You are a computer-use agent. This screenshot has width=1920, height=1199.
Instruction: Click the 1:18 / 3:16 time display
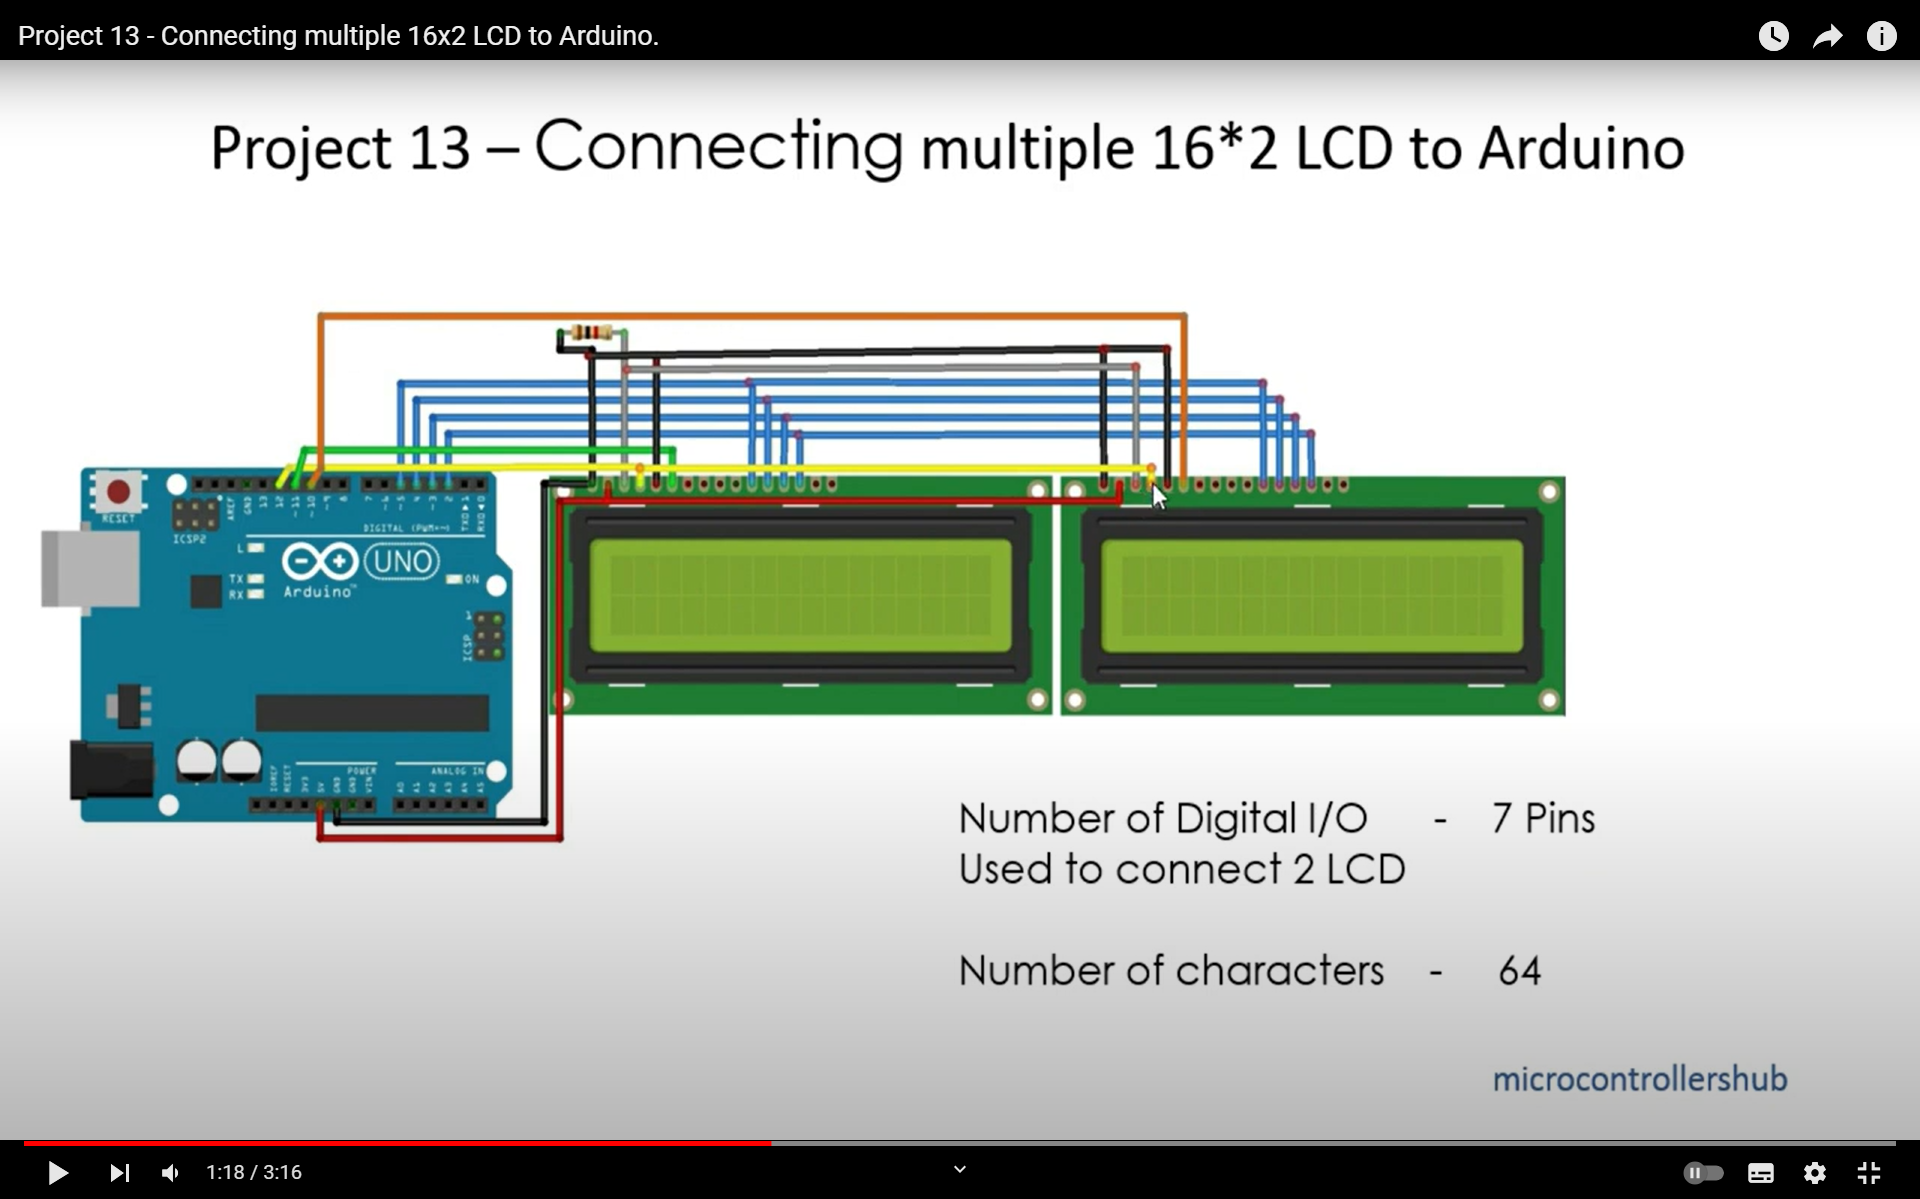tap(254, 1172)
